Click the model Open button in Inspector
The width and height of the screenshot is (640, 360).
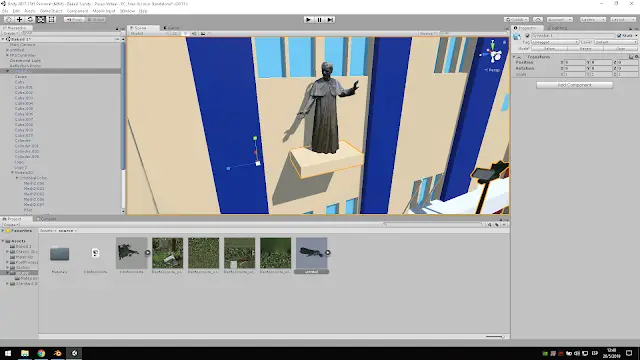click(x=620, y=49)
